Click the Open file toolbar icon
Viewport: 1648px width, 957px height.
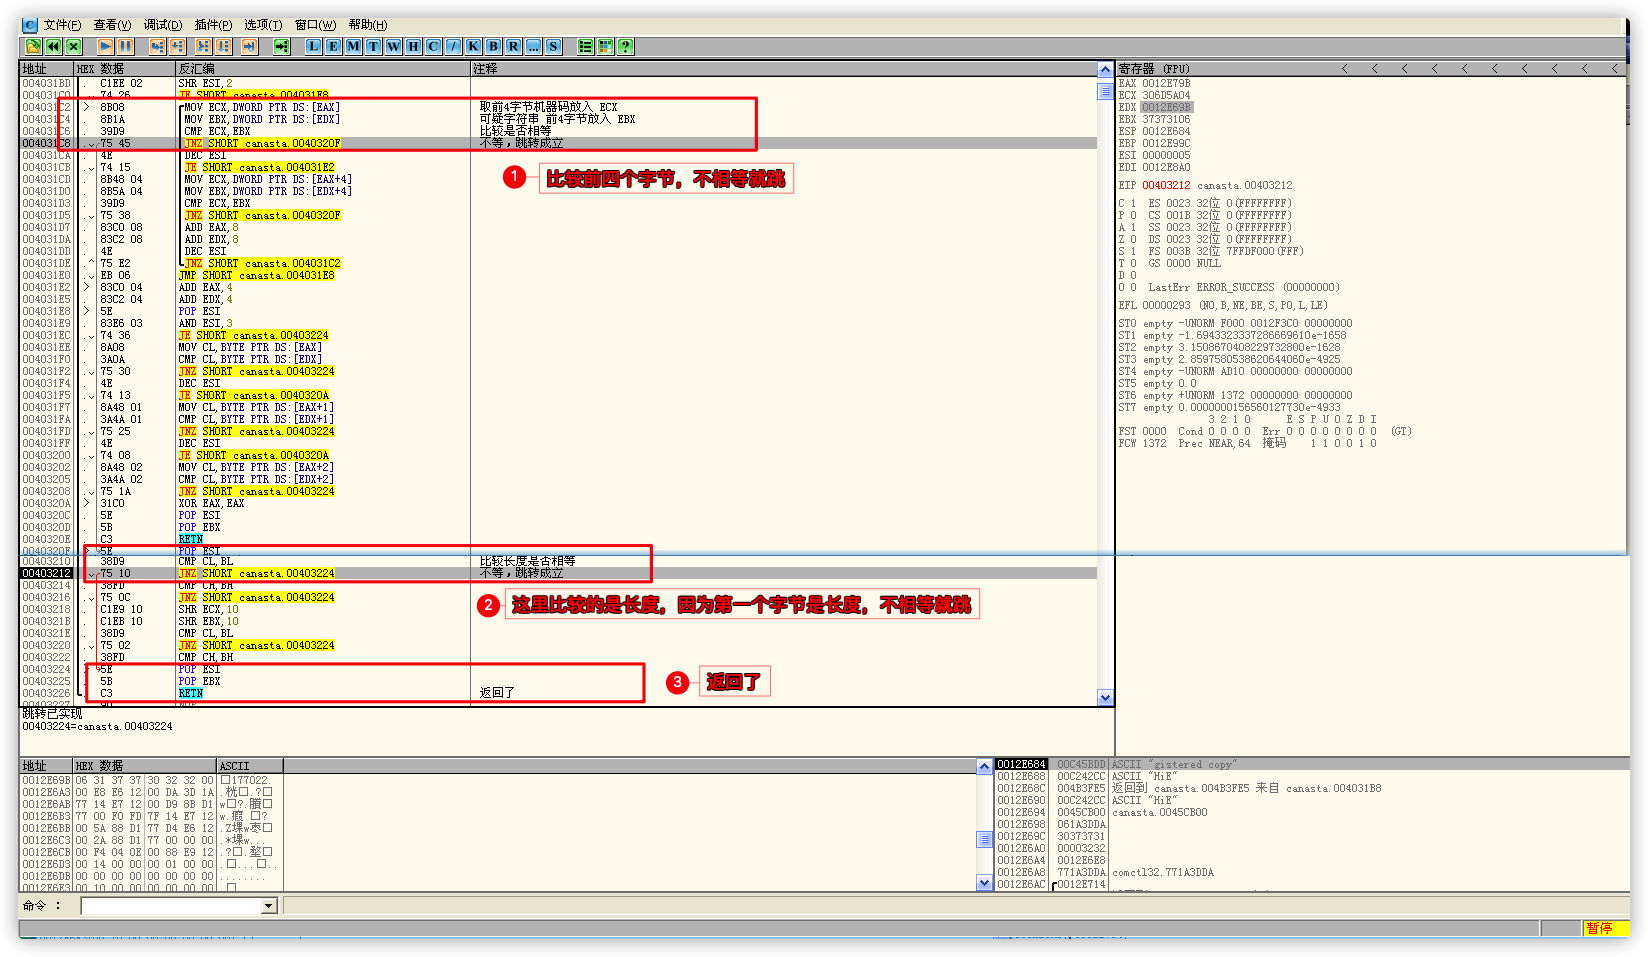[33, 46]
